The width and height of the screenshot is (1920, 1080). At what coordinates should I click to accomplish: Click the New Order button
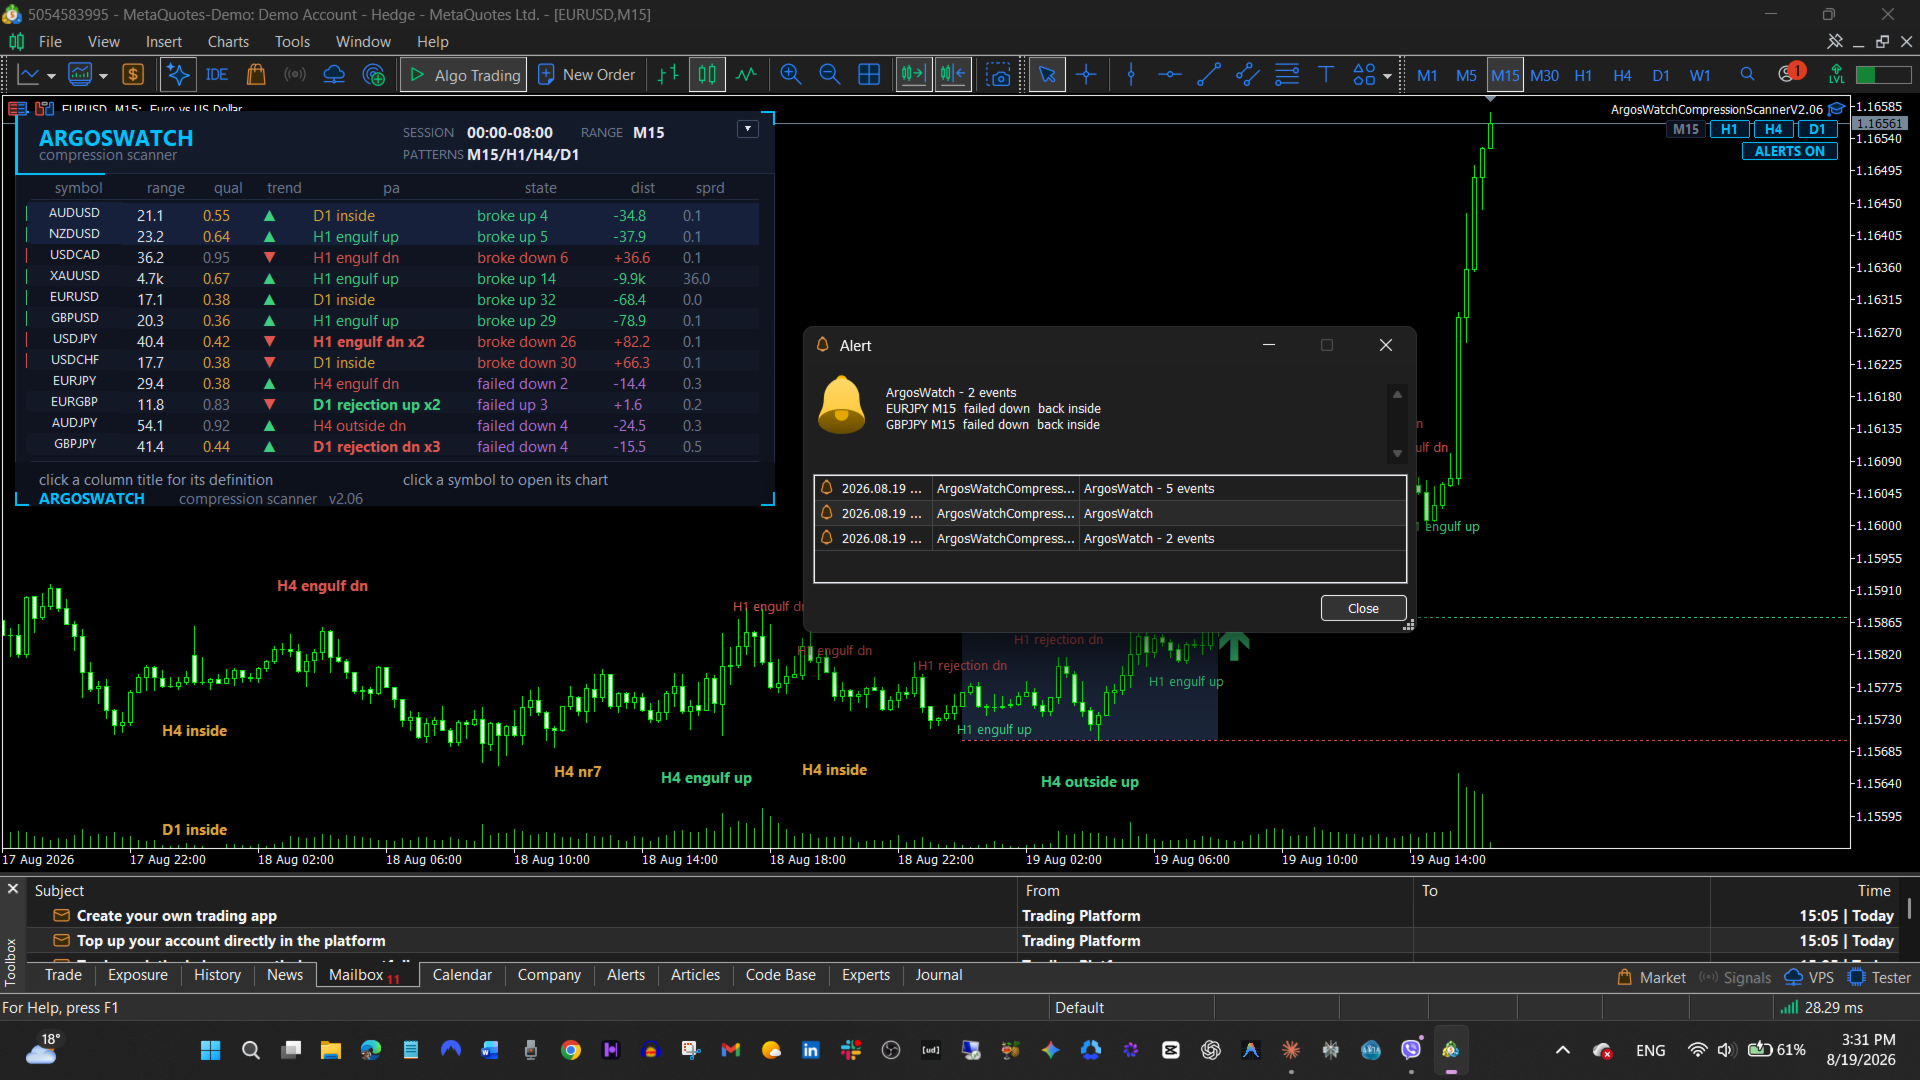587,75
